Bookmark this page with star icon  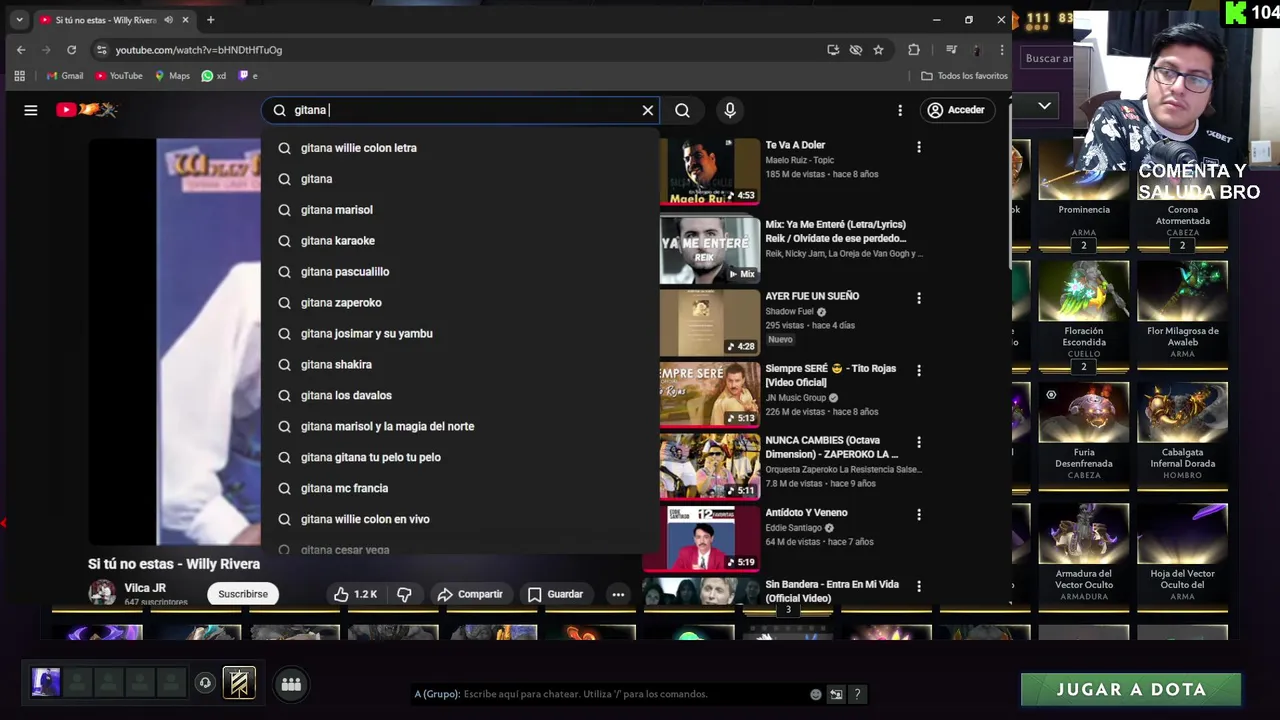[878, 50]
